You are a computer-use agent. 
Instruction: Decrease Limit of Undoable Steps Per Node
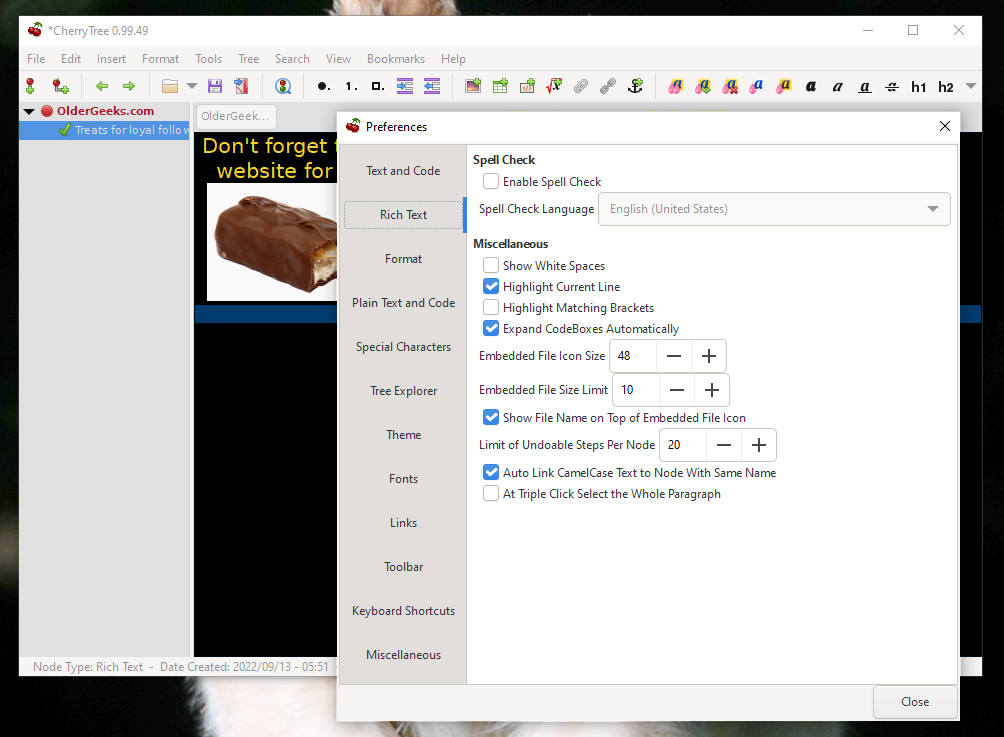(724, 445)
